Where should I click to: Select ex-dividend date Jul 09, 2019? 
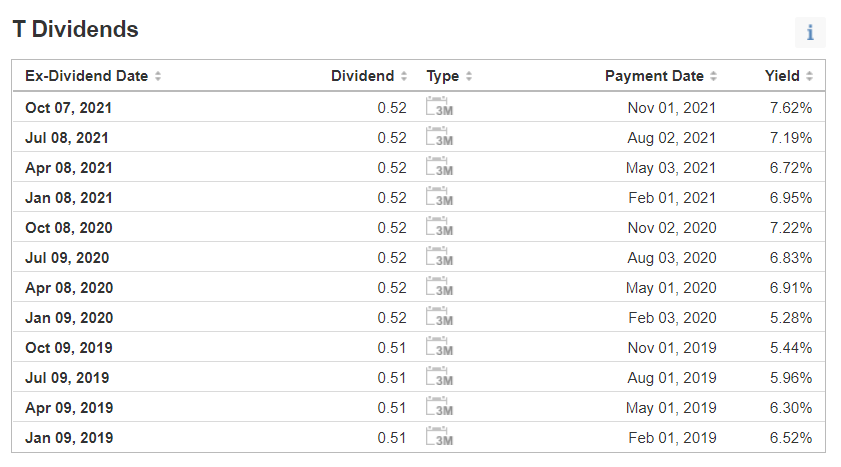(x=67, y=378)
